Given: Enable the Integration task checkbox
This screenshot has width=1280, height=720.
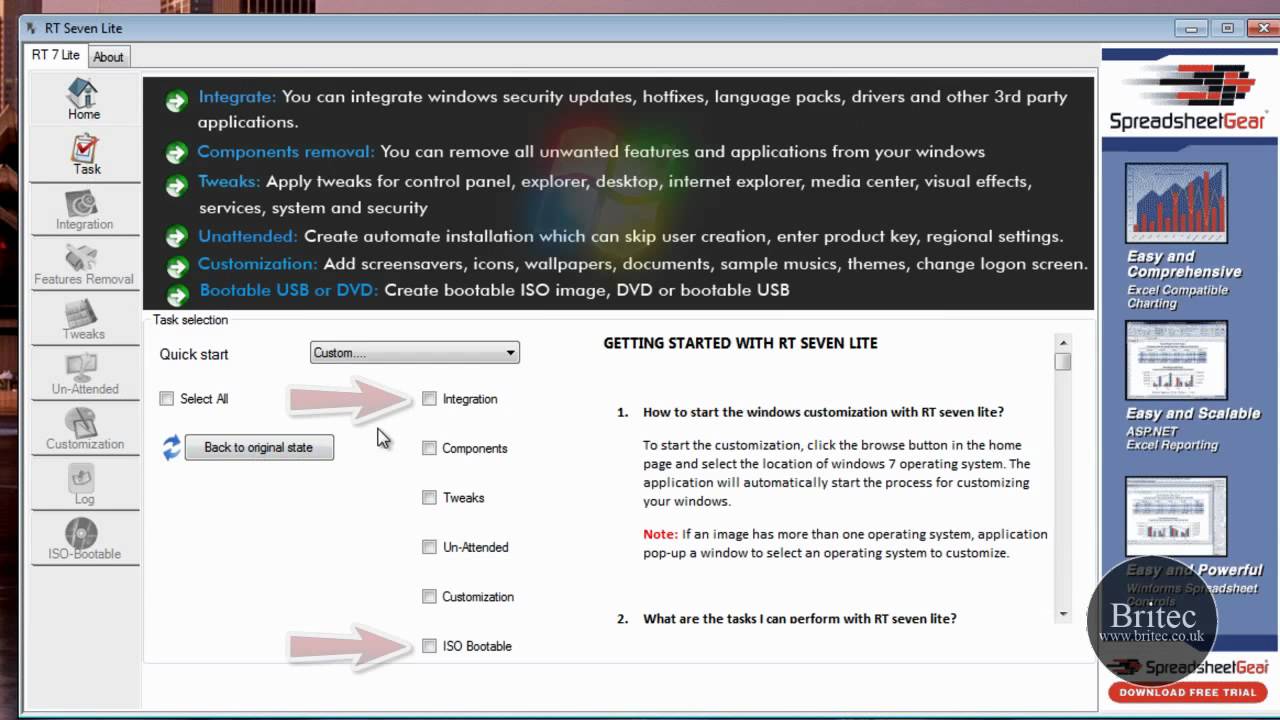Looking at the screenshot, I should click(429, 399).
